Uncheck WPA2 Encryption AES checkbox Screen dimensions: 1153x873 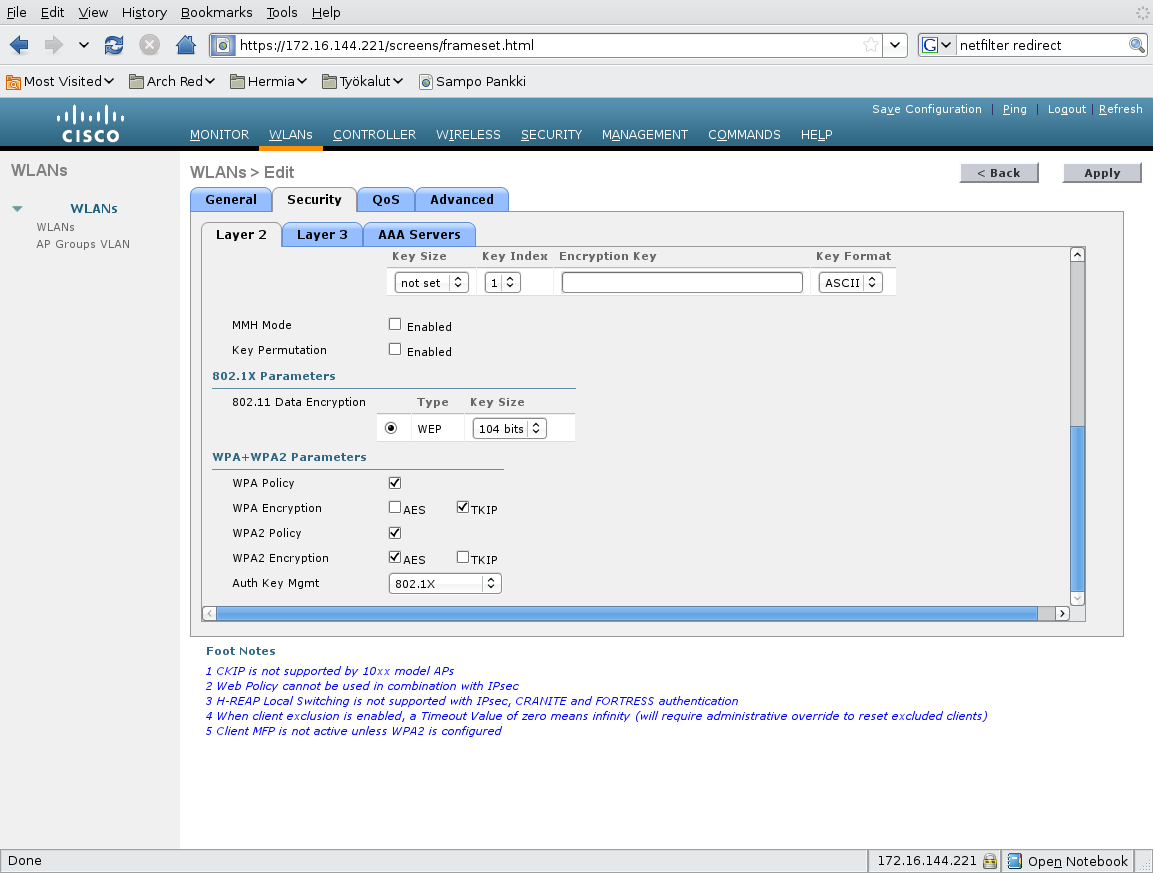(395, 557)
